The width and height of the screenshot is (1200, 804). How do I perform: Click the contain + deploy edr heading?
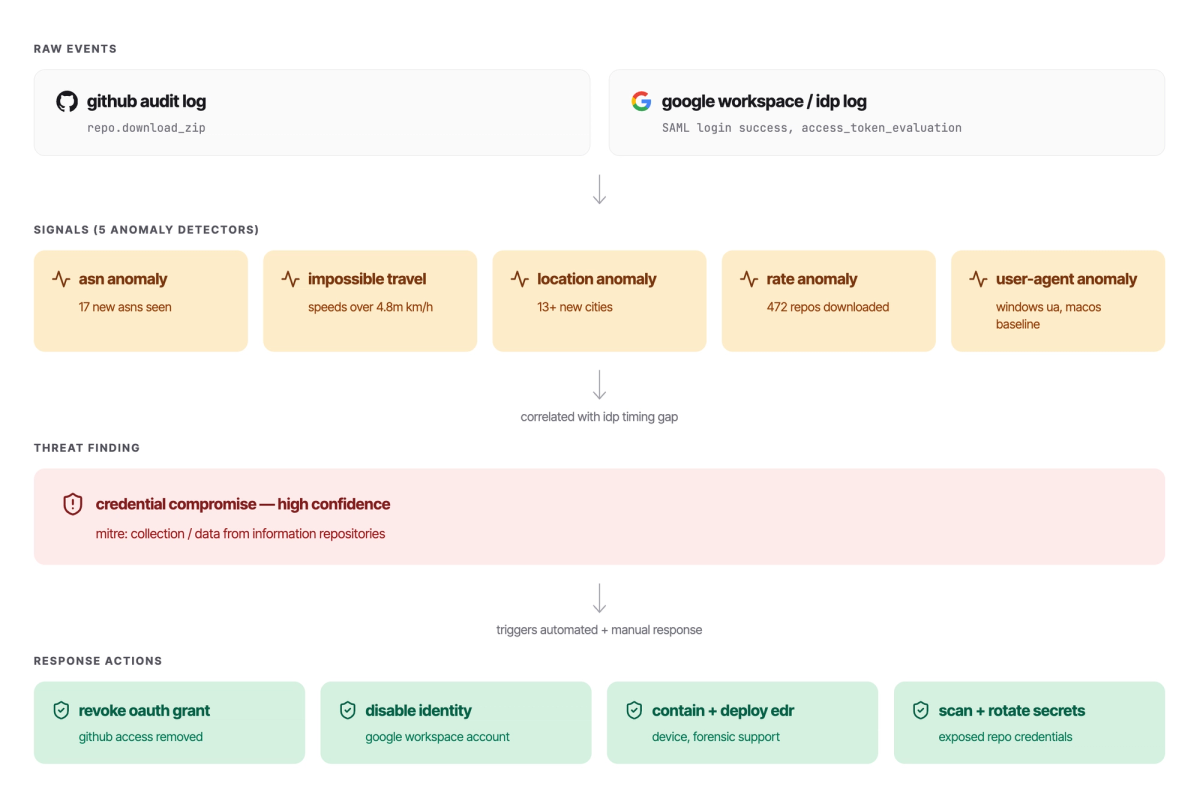(x=723, y=710)
